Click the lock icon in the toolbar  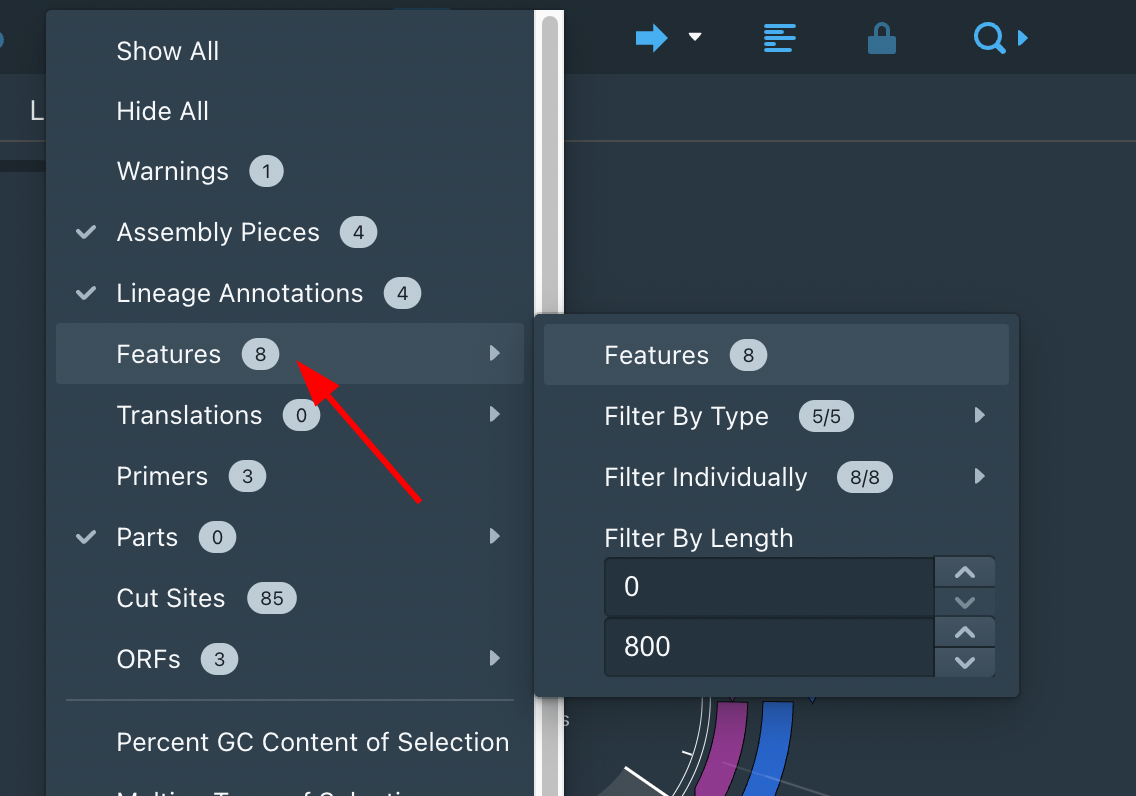881,37
